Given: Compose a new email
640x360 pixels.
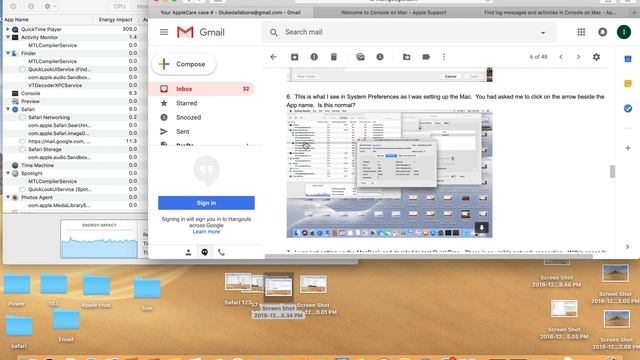Looking at the screenshot, I should [x=184, y=64].
